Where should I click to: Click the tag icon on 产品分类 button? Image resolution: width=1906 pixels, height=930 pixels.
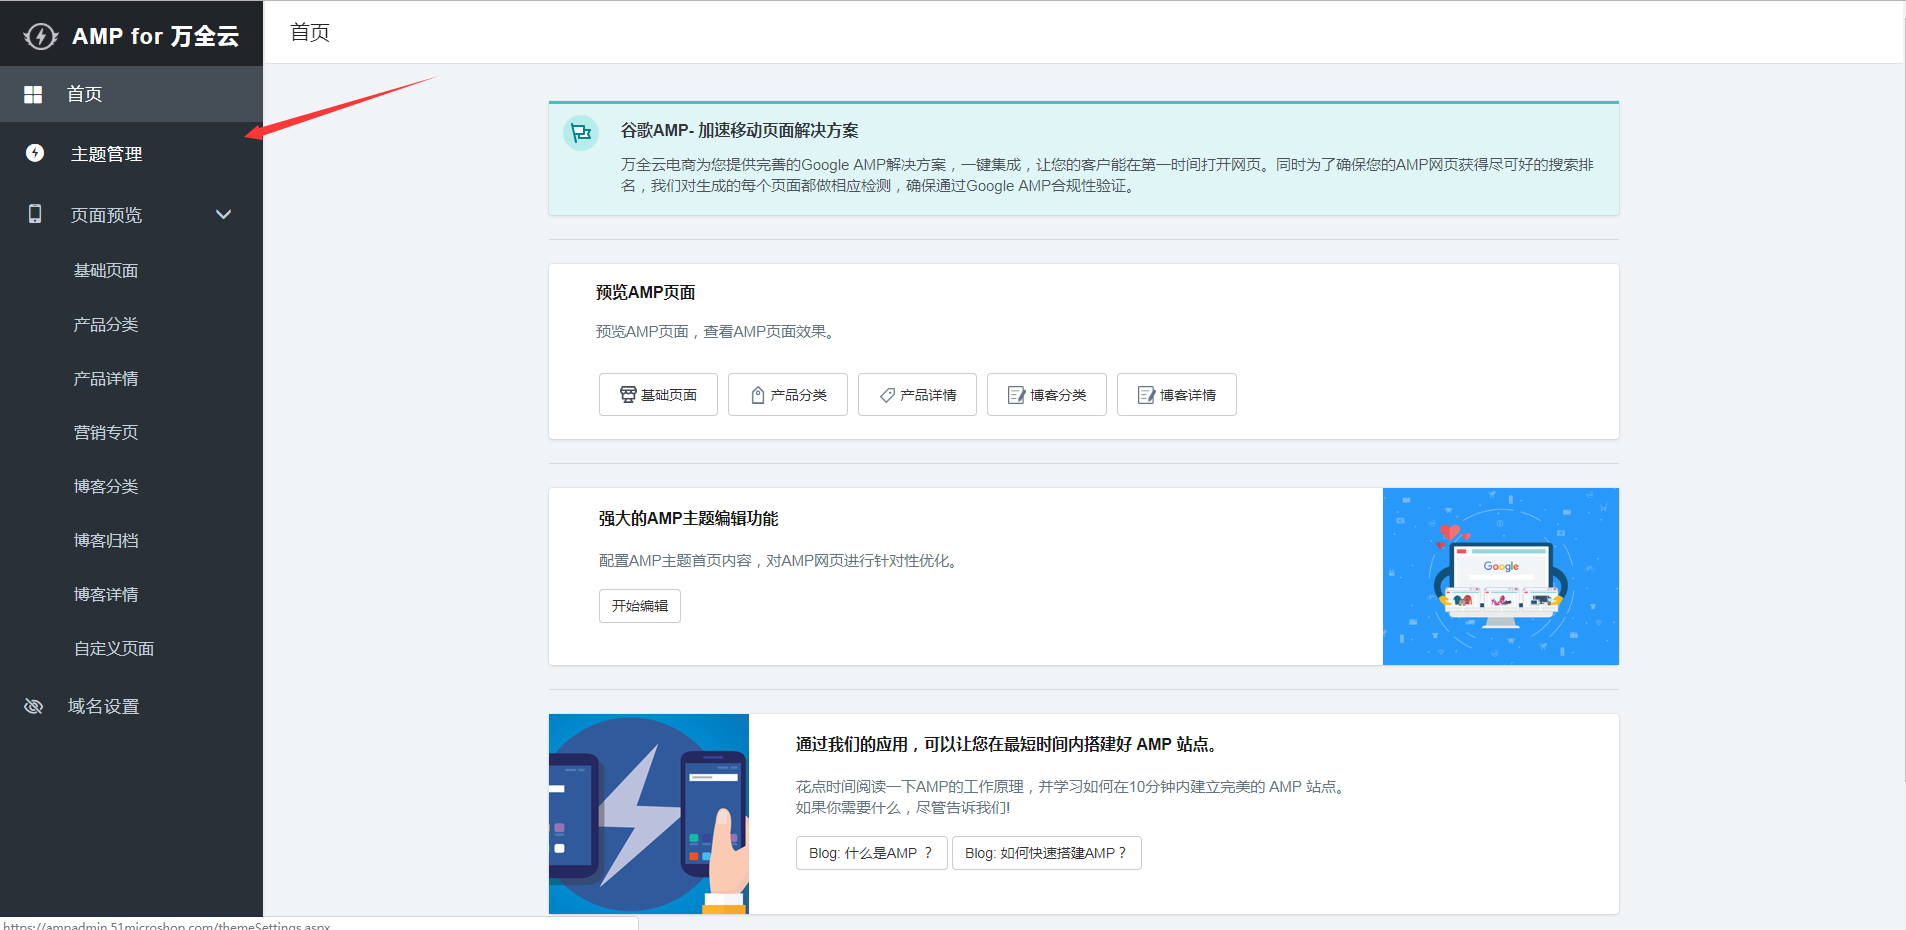point(758,395)
